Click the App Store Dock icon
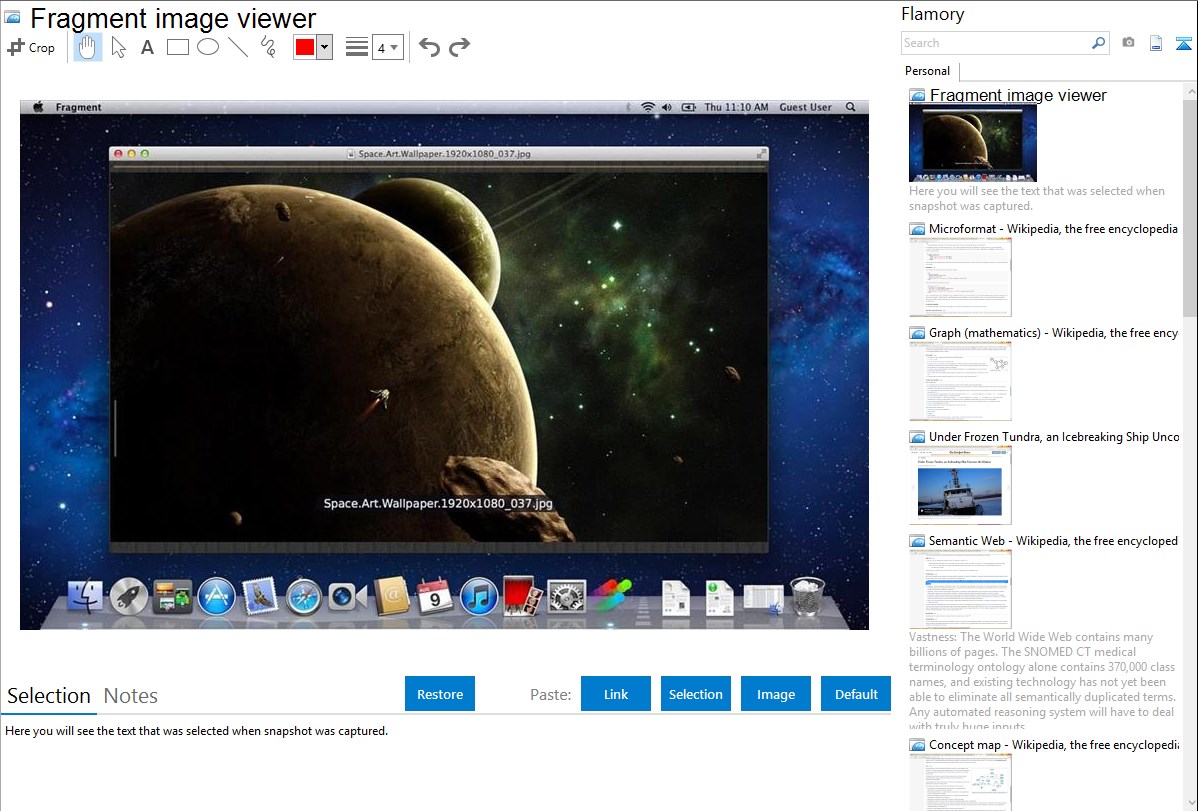This screenshot has height=811, width=1198. point(216,596)
